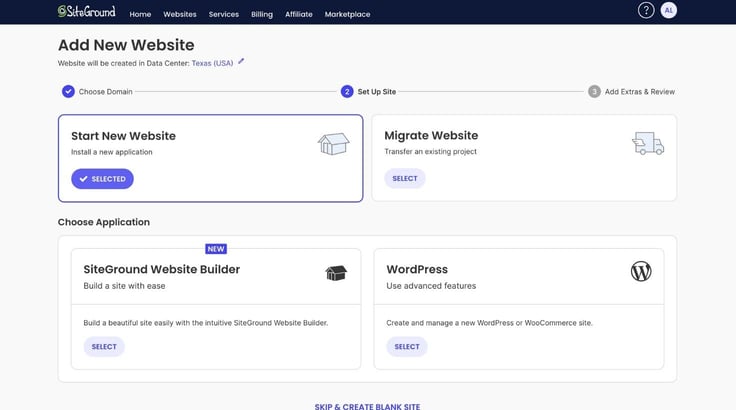Click the step 3 circle icon
736x410 pixels.
pyautogui.click(x=594, y=91)
